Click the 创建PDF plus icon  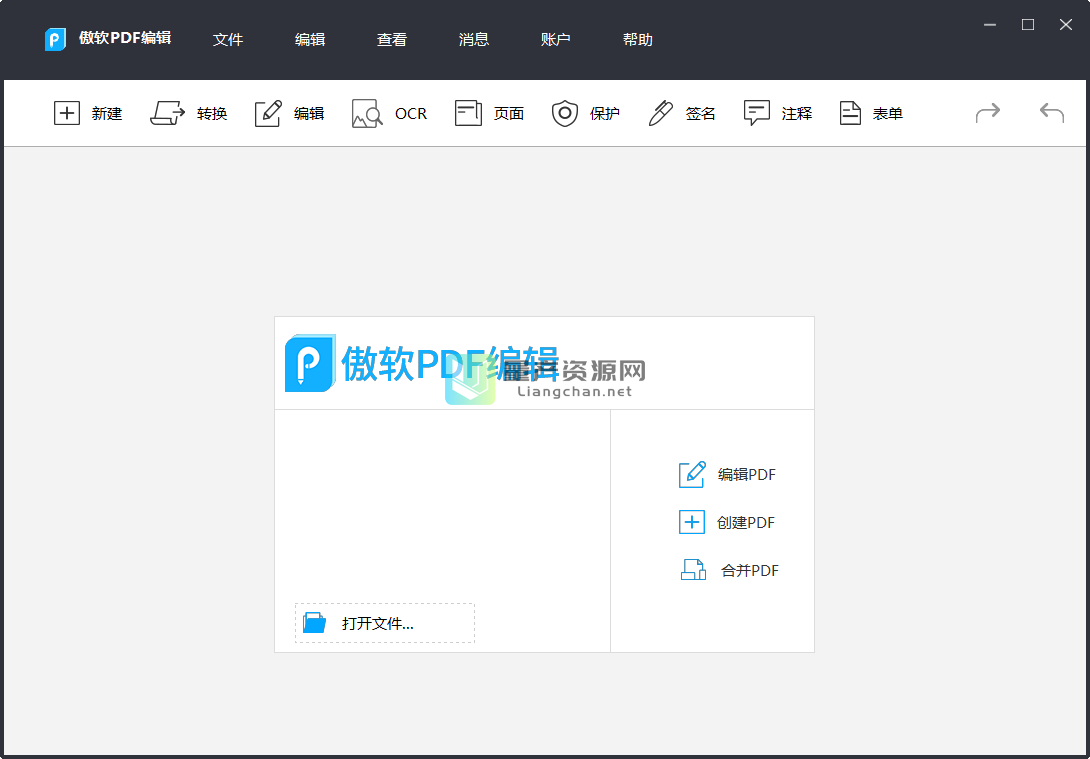pos(692,522)
